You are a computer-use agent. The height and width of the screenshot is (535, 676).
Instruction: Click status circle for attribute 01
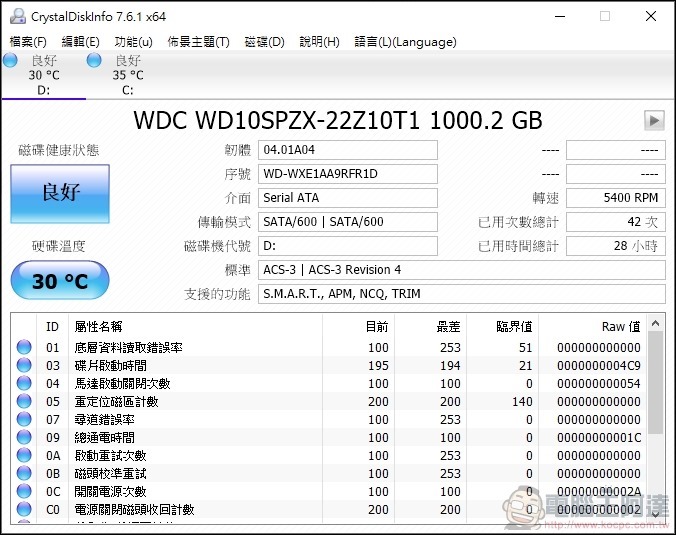24,347
